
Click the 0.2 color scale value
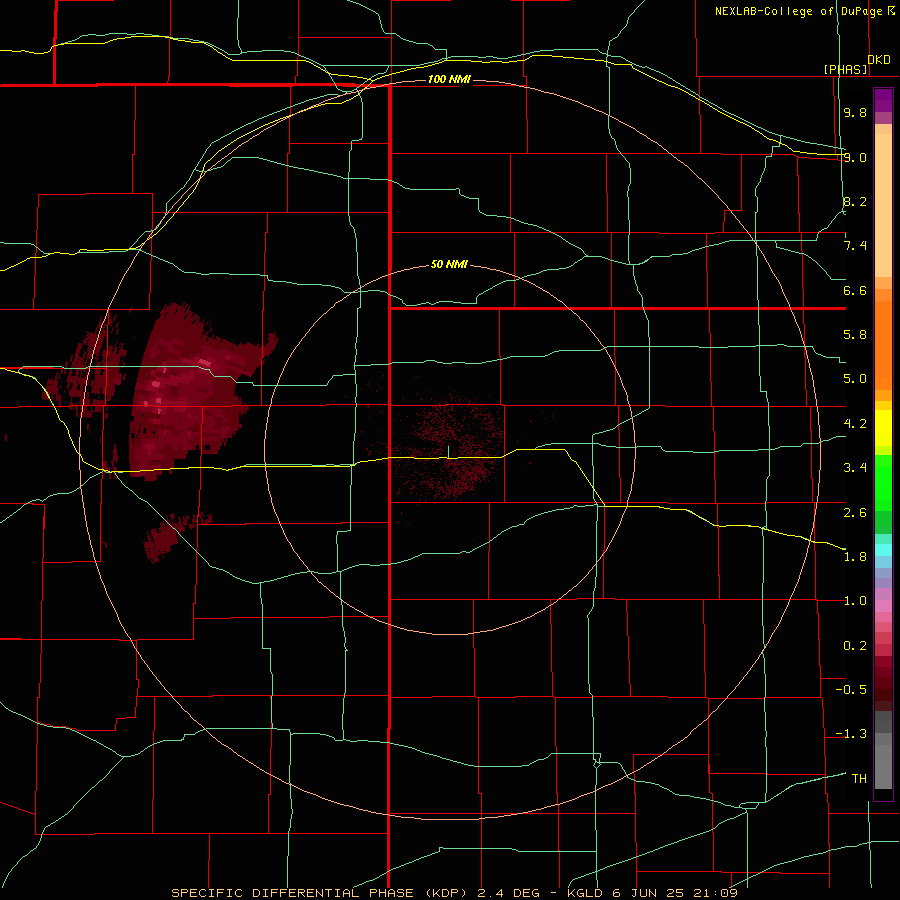pos(855,646)
